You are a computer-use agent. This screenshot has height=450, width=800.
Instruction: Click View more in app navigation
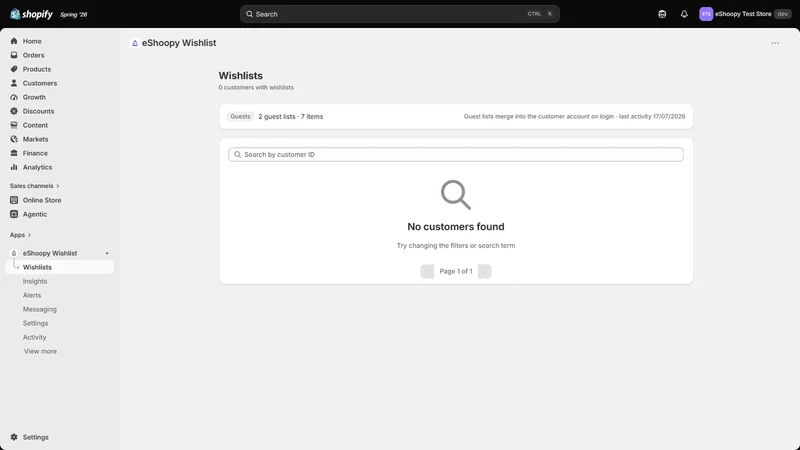pos(40,352)
